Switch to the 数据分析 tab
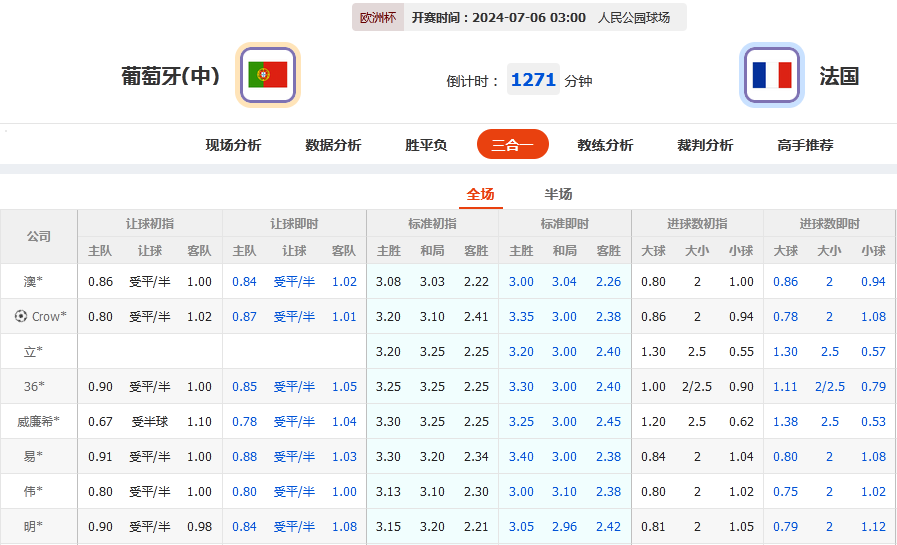Screen dimensions: 897x545 pos(333,145)
